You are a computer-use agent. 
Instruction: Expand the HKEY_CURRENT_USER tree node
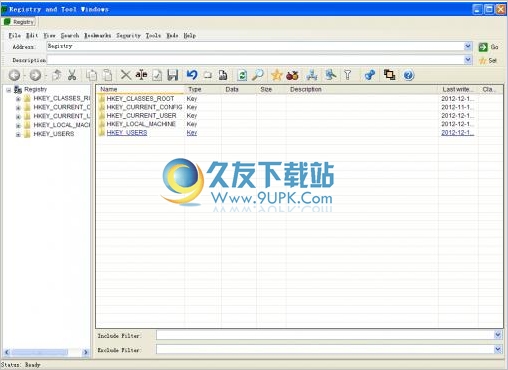tap(18, 117)
